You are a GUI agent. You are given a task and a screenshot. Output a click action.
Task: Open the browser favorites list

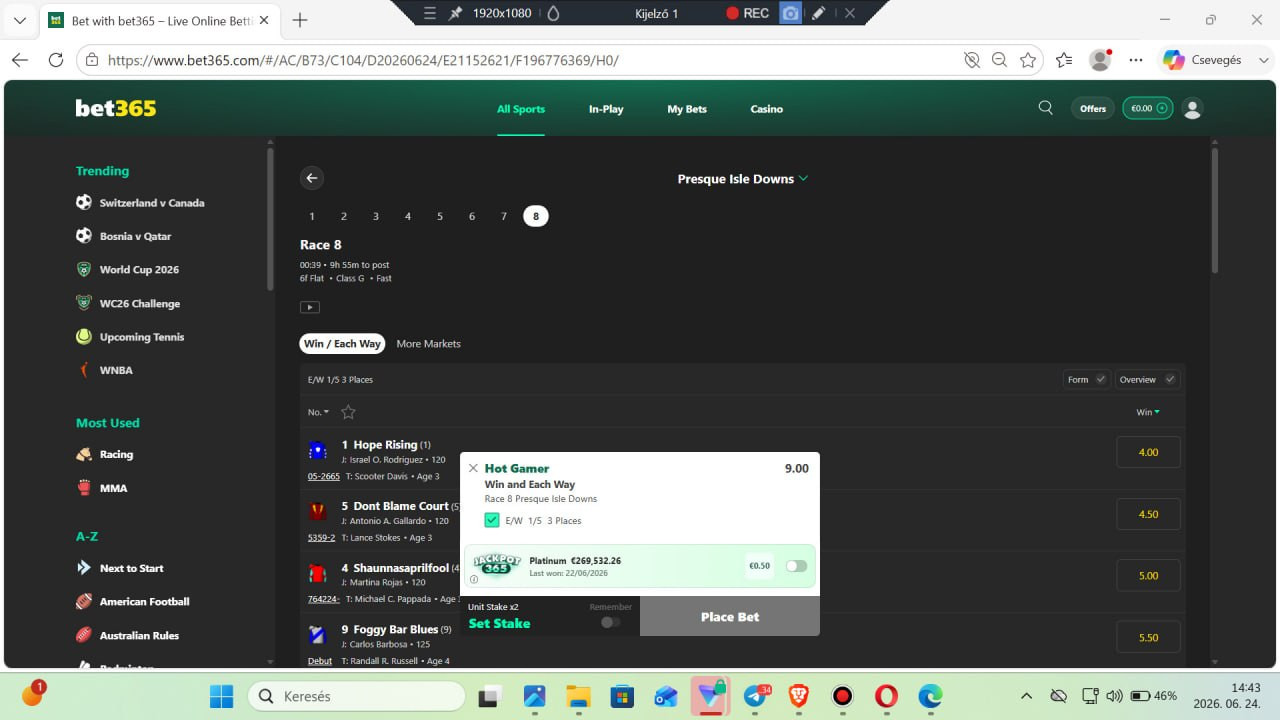coord(1064,60)
